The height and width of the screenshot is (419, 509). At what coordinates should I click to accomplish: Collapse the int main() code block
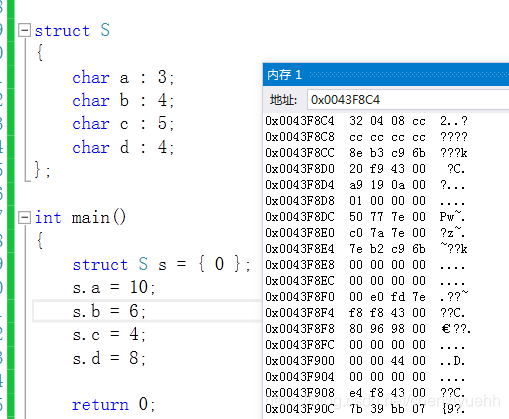(24, 218)
